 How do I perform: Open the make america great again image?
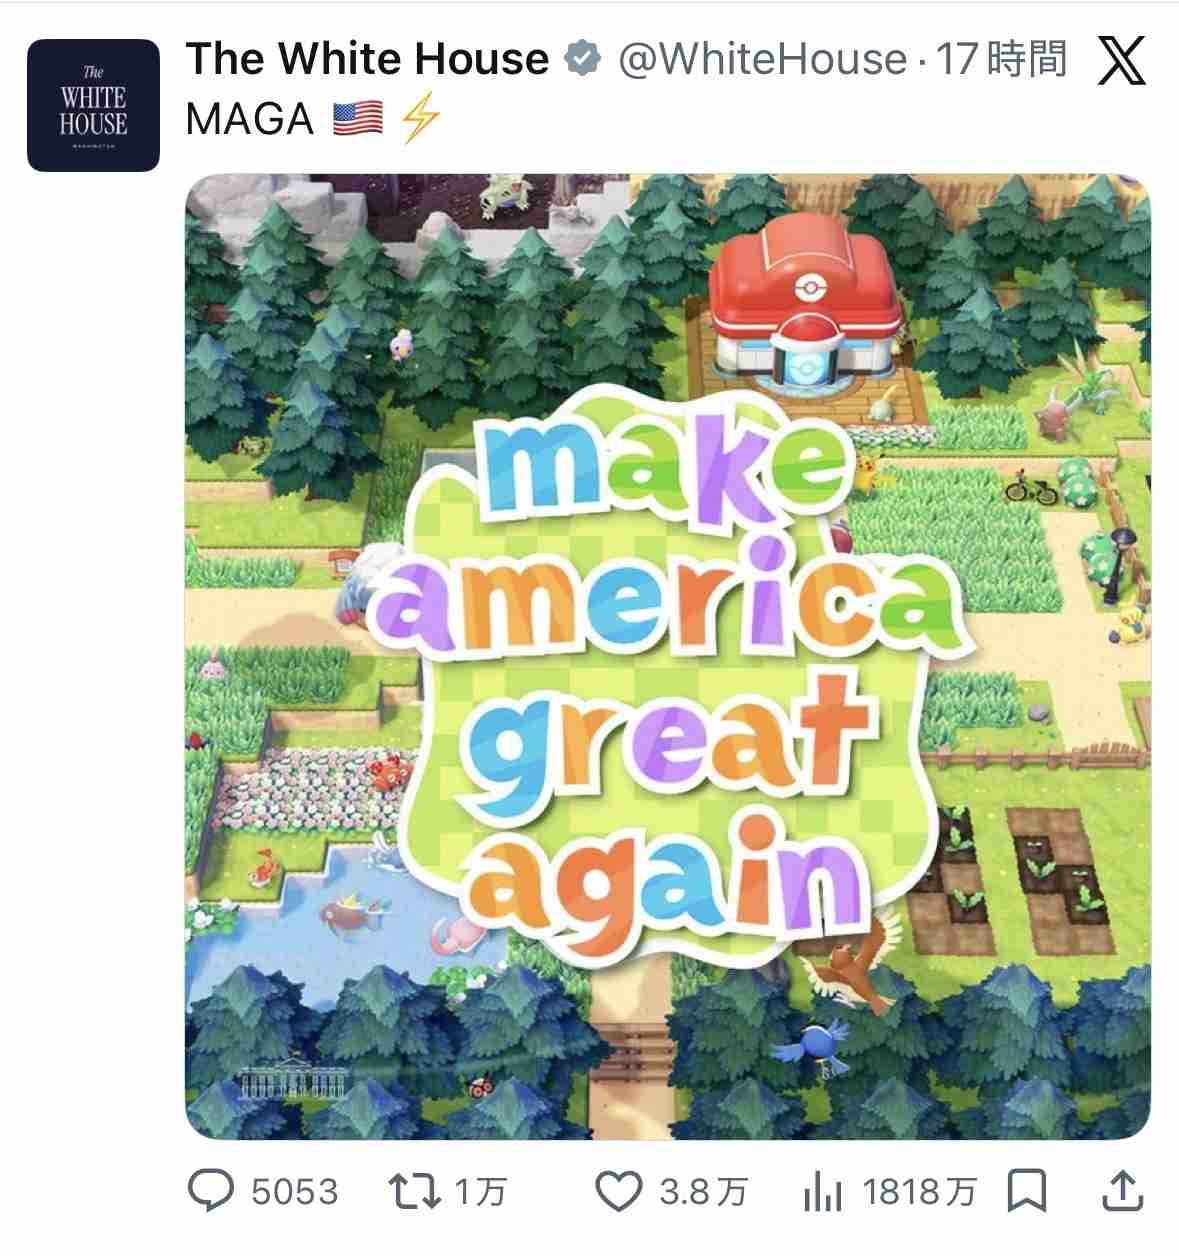(x=668, y=656)
